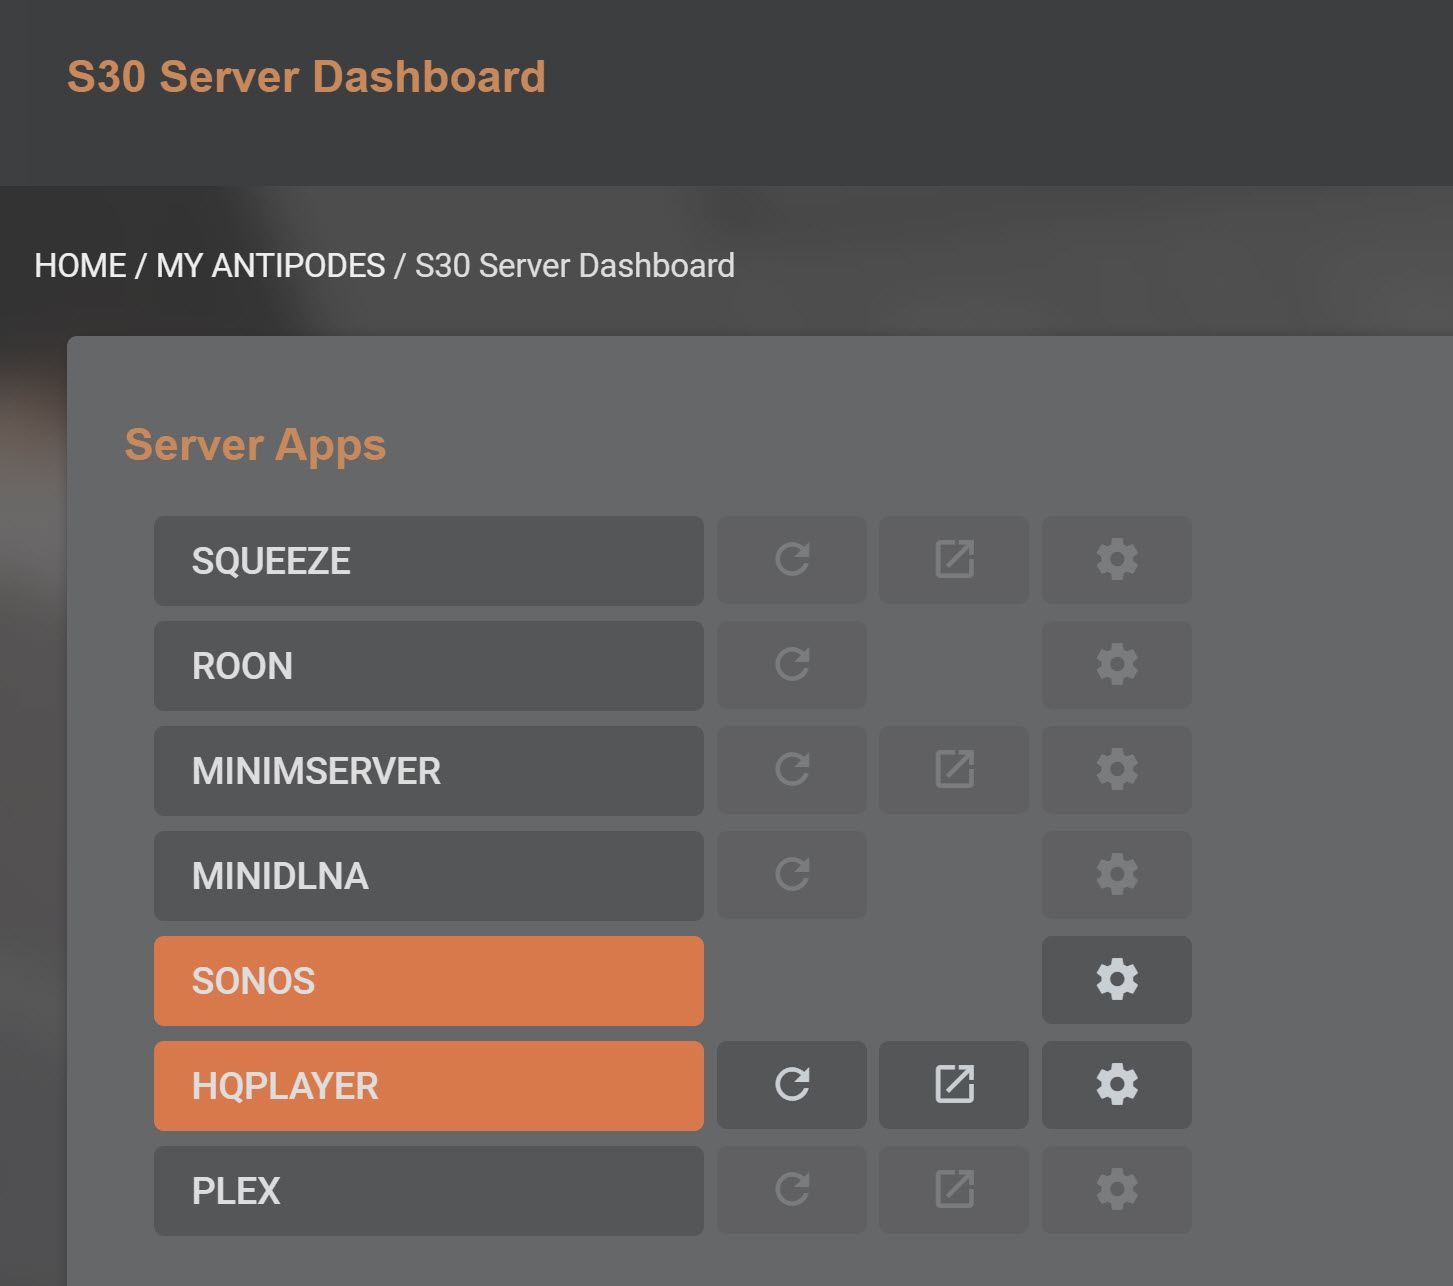The height and width of the screenshot is (1286, 1453).
Task: Go to HOME in breadcrumb
Action: (80, 266)
